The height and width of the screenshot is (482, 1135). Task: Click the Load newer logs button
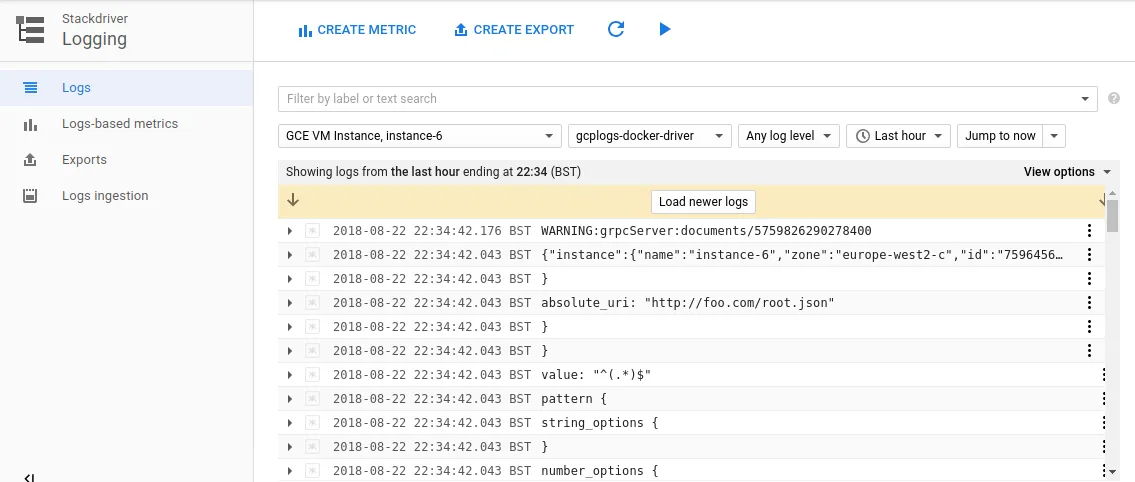tap(703, 201)
